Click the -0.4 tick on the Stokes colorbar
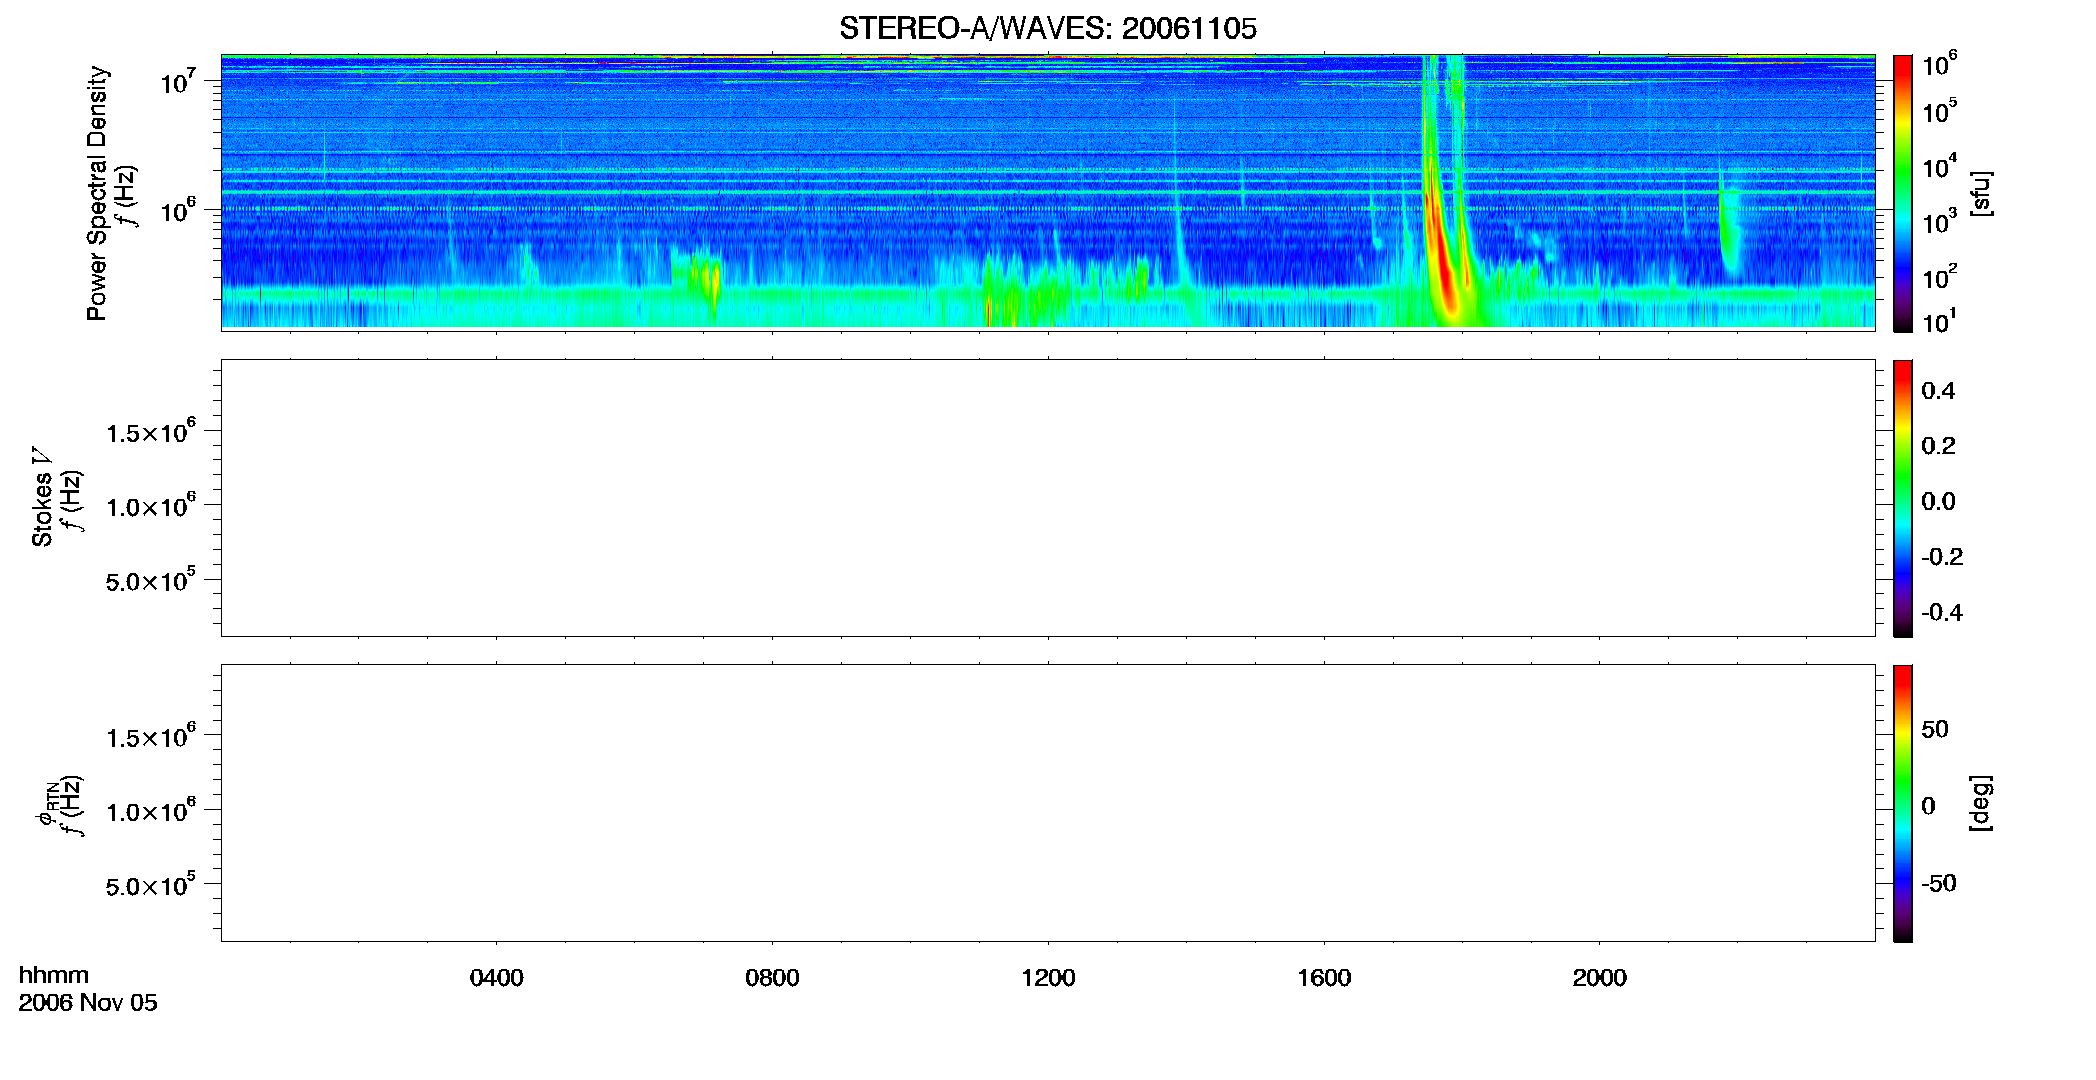The width and height of the screenshot is (2096, 1080). 1942,612
